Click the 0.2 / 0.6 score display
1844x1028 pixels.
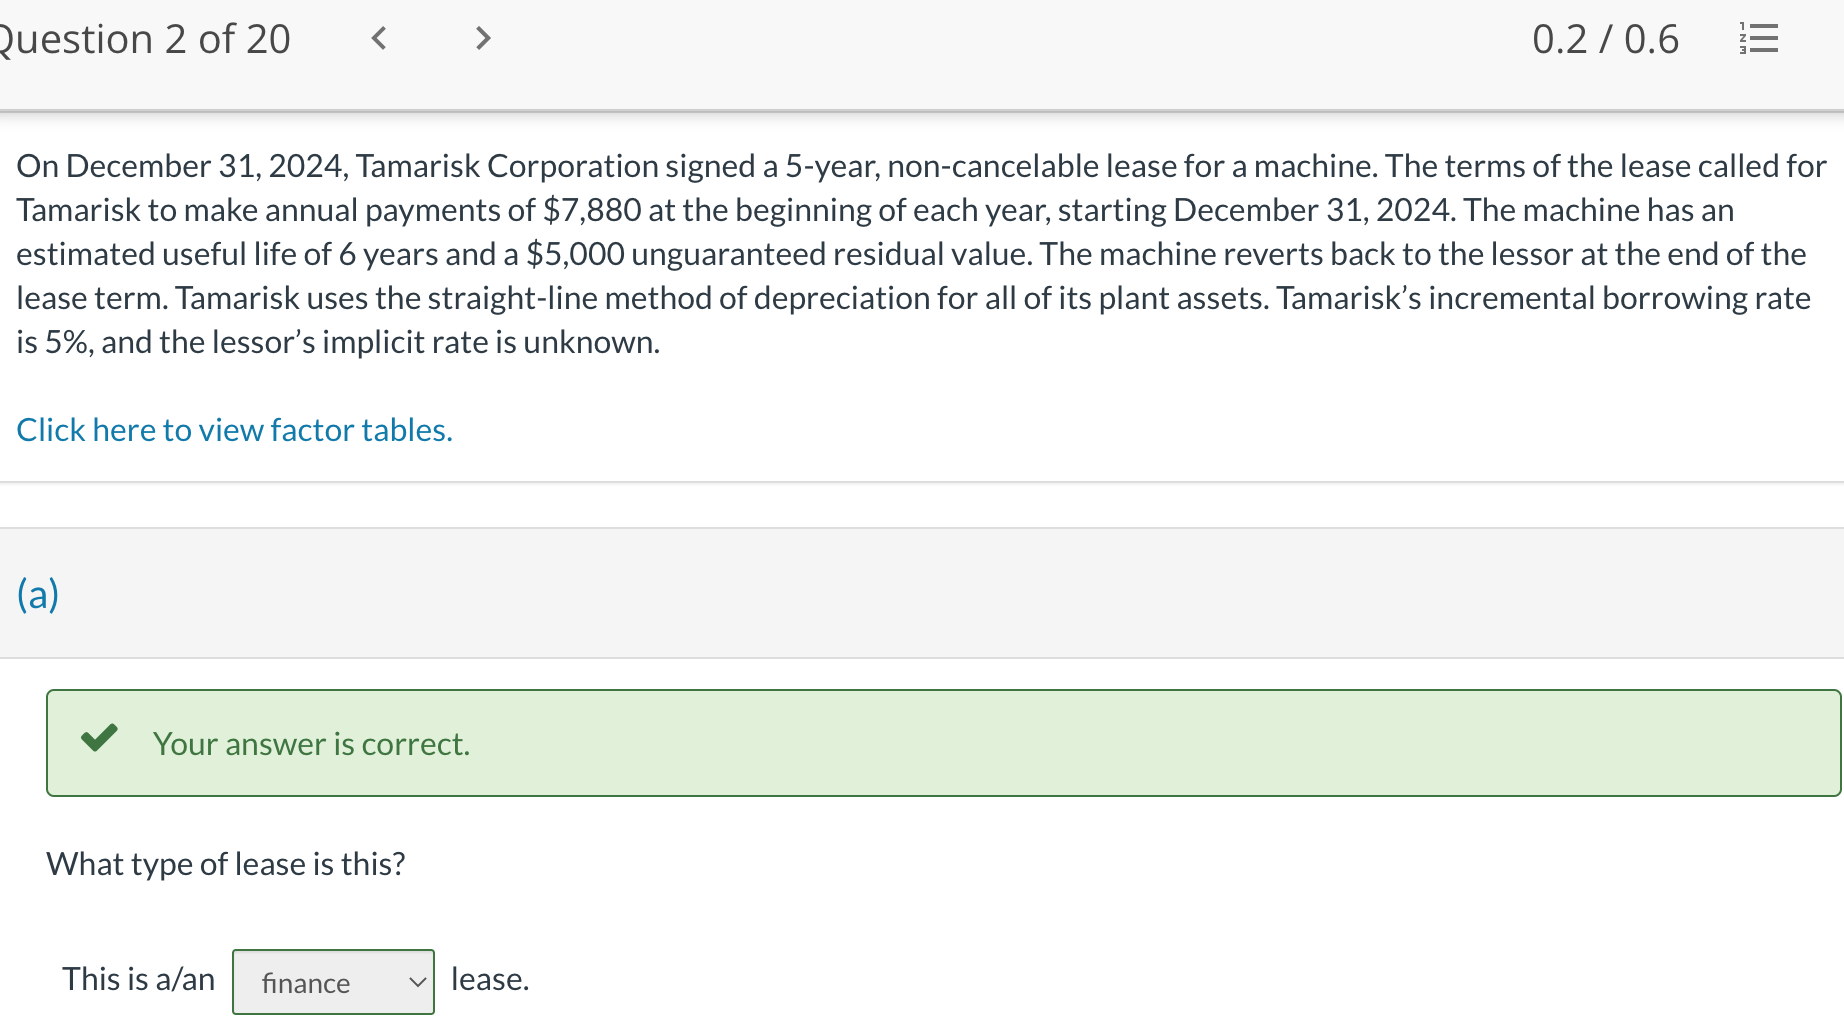[x=1605, y=39]
